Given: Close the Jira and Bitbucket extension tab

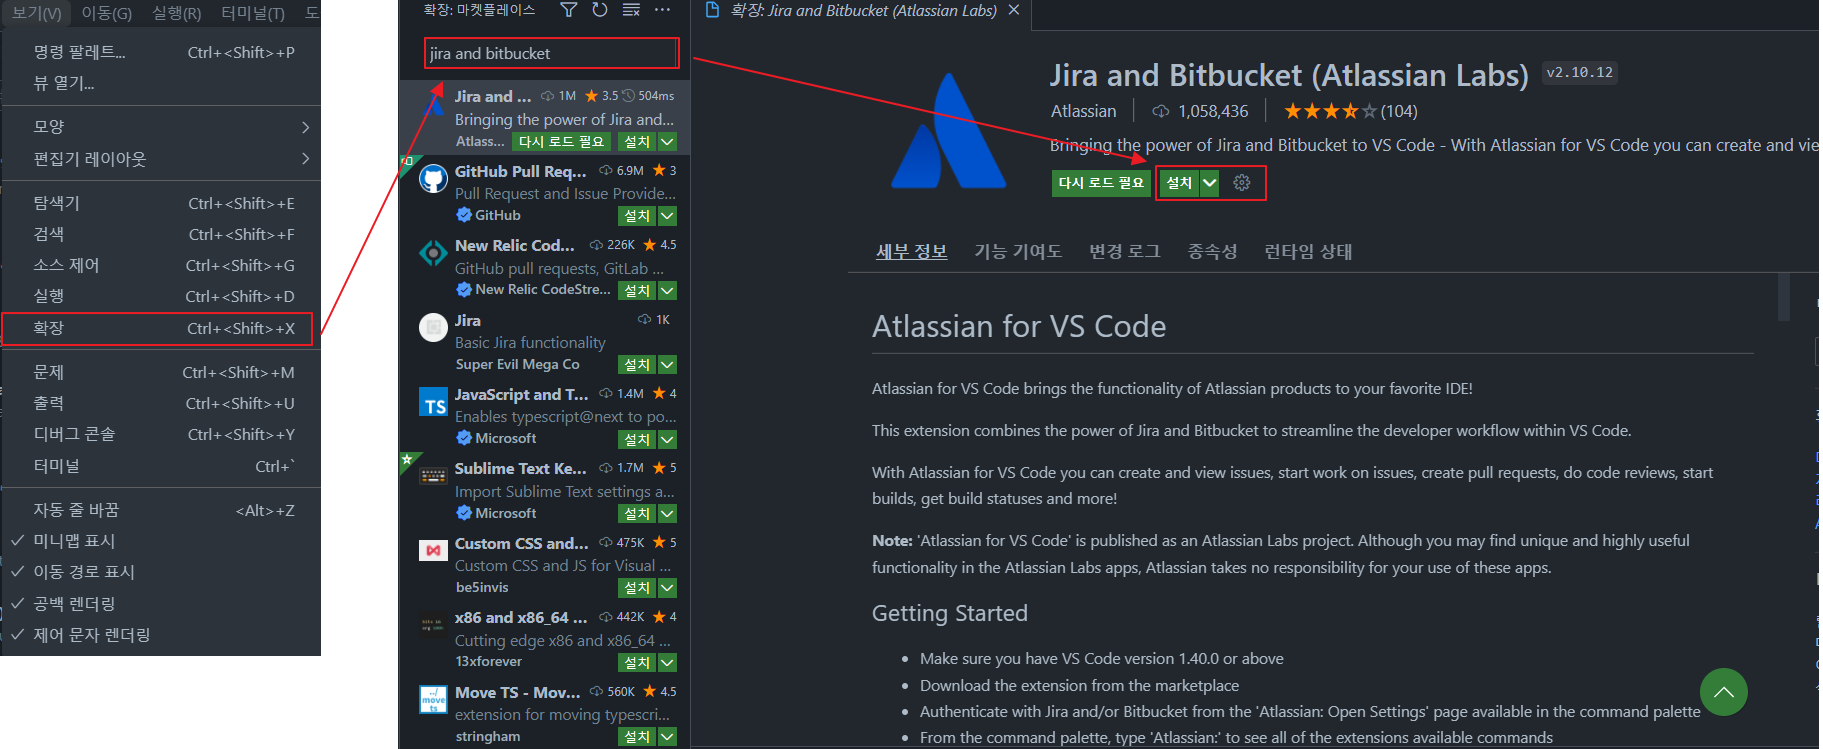Looking at the screenshot, I should (x=1014, y=10).
